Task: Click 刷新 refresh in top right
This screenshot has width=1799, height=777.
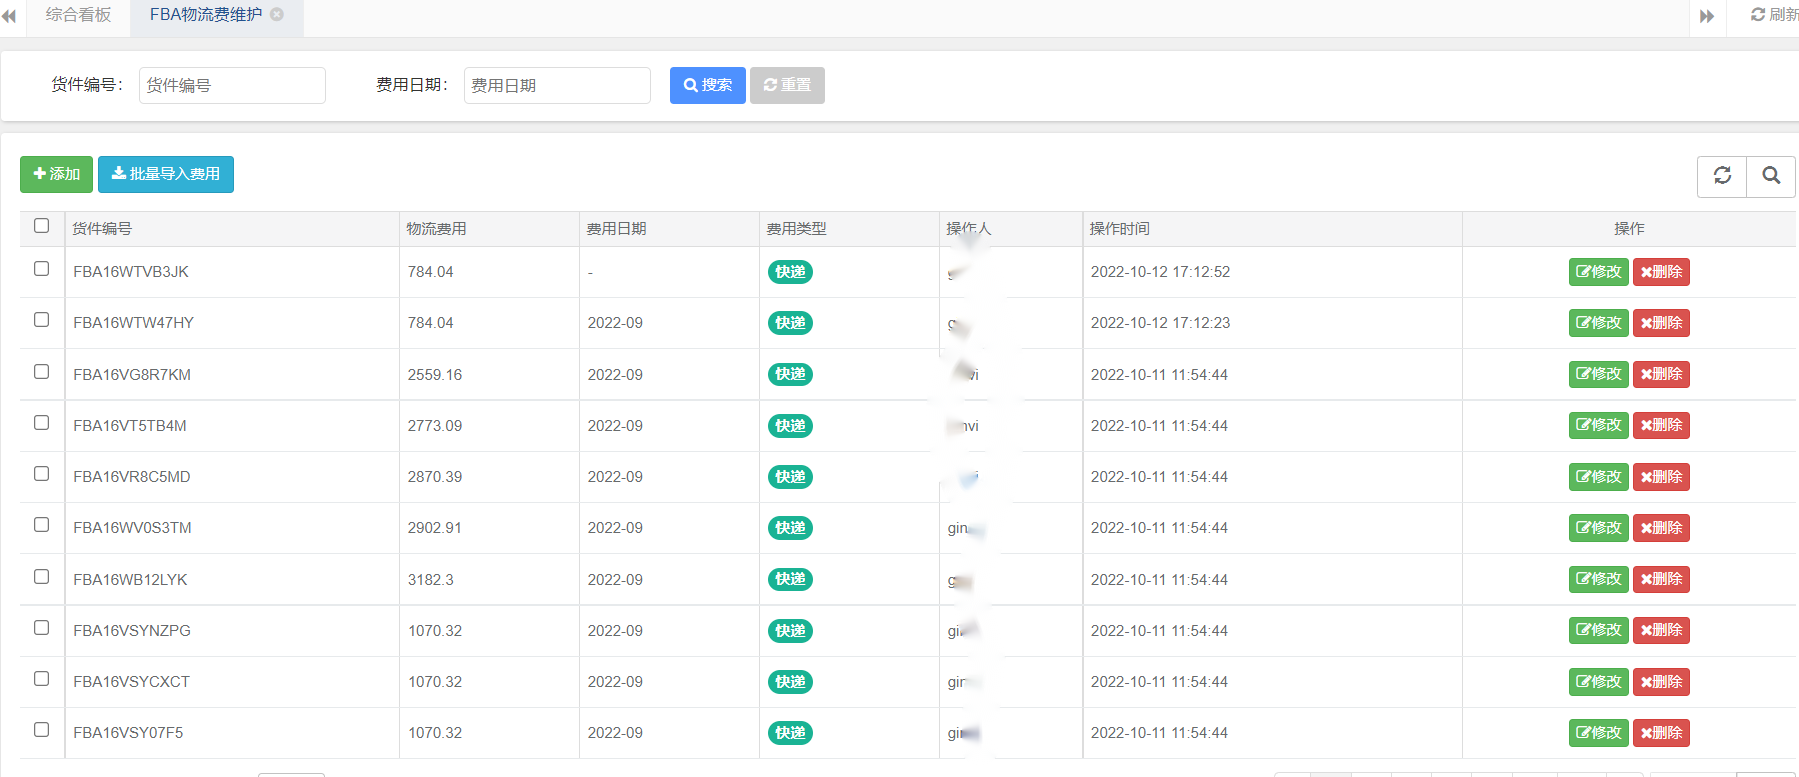Action: coord(1774,15)
